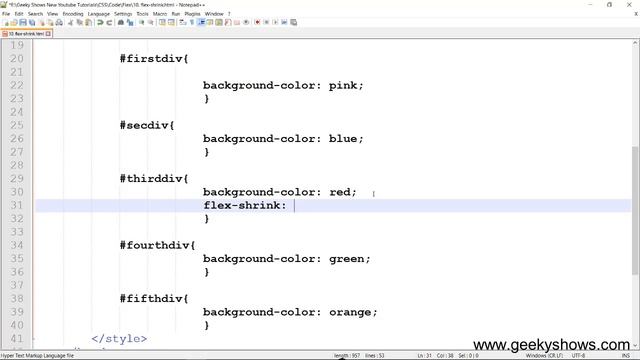640x360 pixels.
Task: Open the Plugins menu
Action: tap(193, 14)
